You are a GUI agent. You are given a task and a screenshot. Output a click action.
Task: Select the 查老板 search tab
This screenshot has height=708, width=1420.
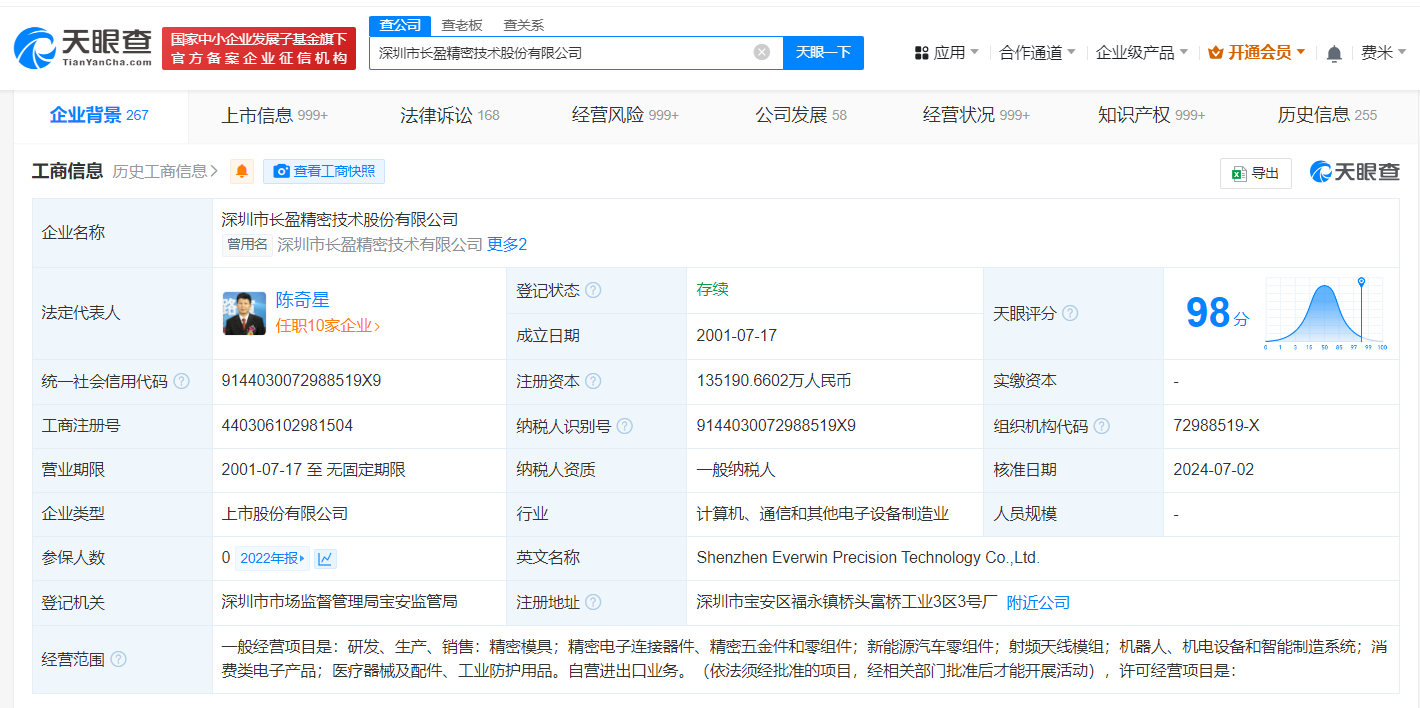pos(462,26)
